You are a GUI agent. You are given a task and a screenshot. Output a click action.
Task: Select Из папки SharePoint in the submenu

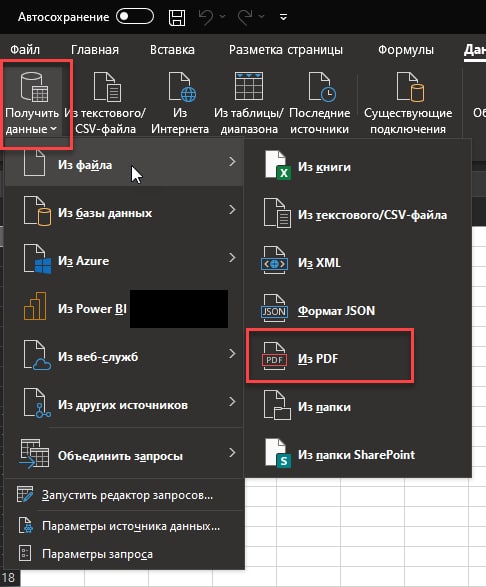point(358,454)
